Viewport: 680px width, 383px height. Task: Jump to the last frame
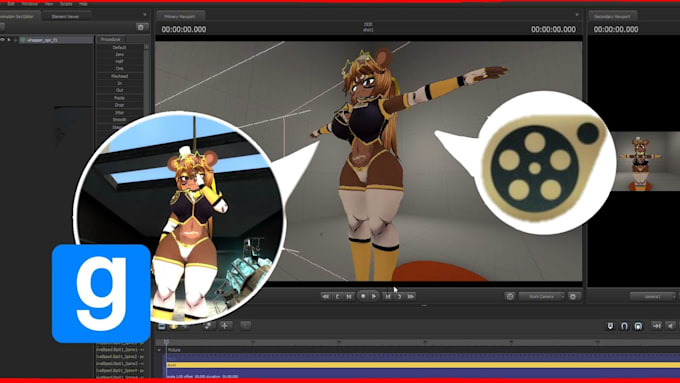411,297
